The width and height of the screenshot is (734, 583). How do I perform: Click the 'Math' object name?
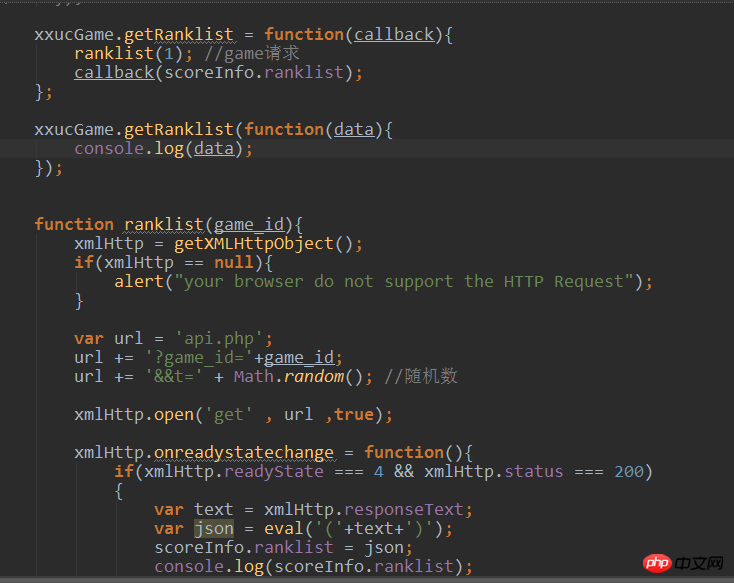click(254, 376)
